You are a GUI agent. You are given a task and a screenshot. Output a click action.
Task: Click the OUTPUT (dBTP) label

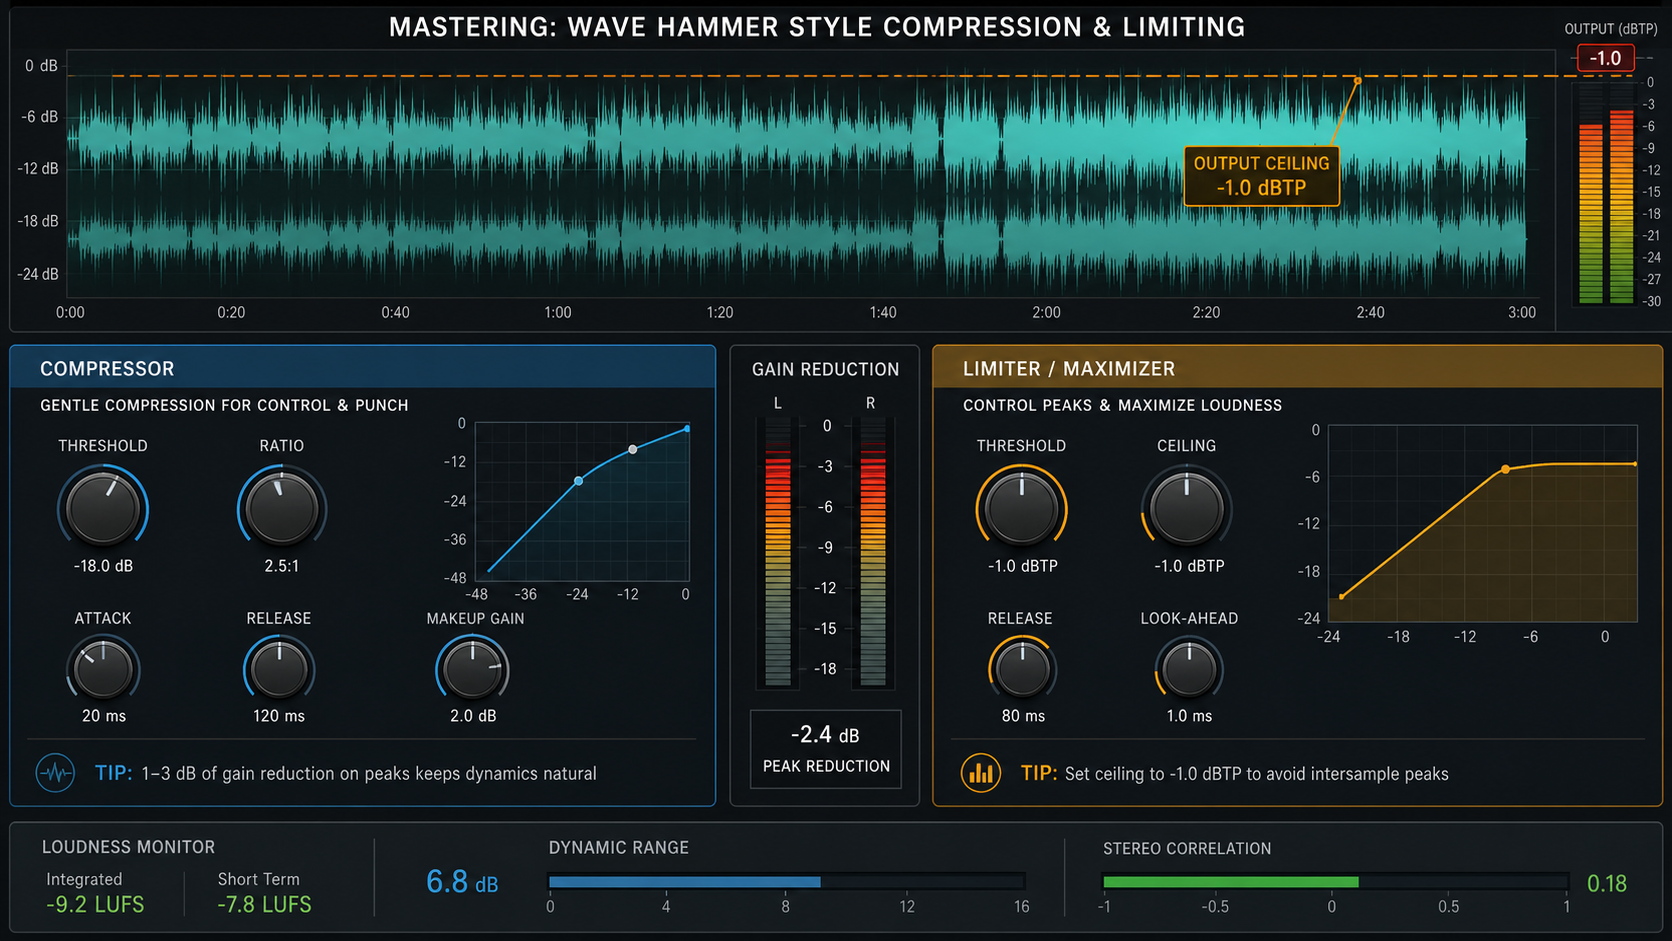[x=1610, y=29]
